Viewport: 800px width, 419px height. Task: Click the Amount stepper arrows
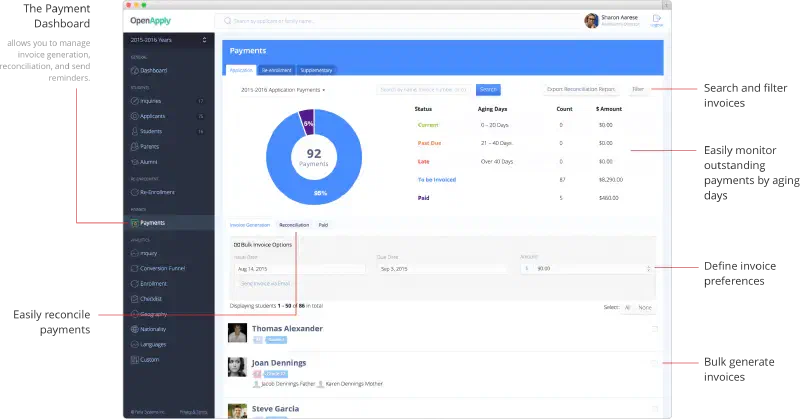click(x=648, y=268)
